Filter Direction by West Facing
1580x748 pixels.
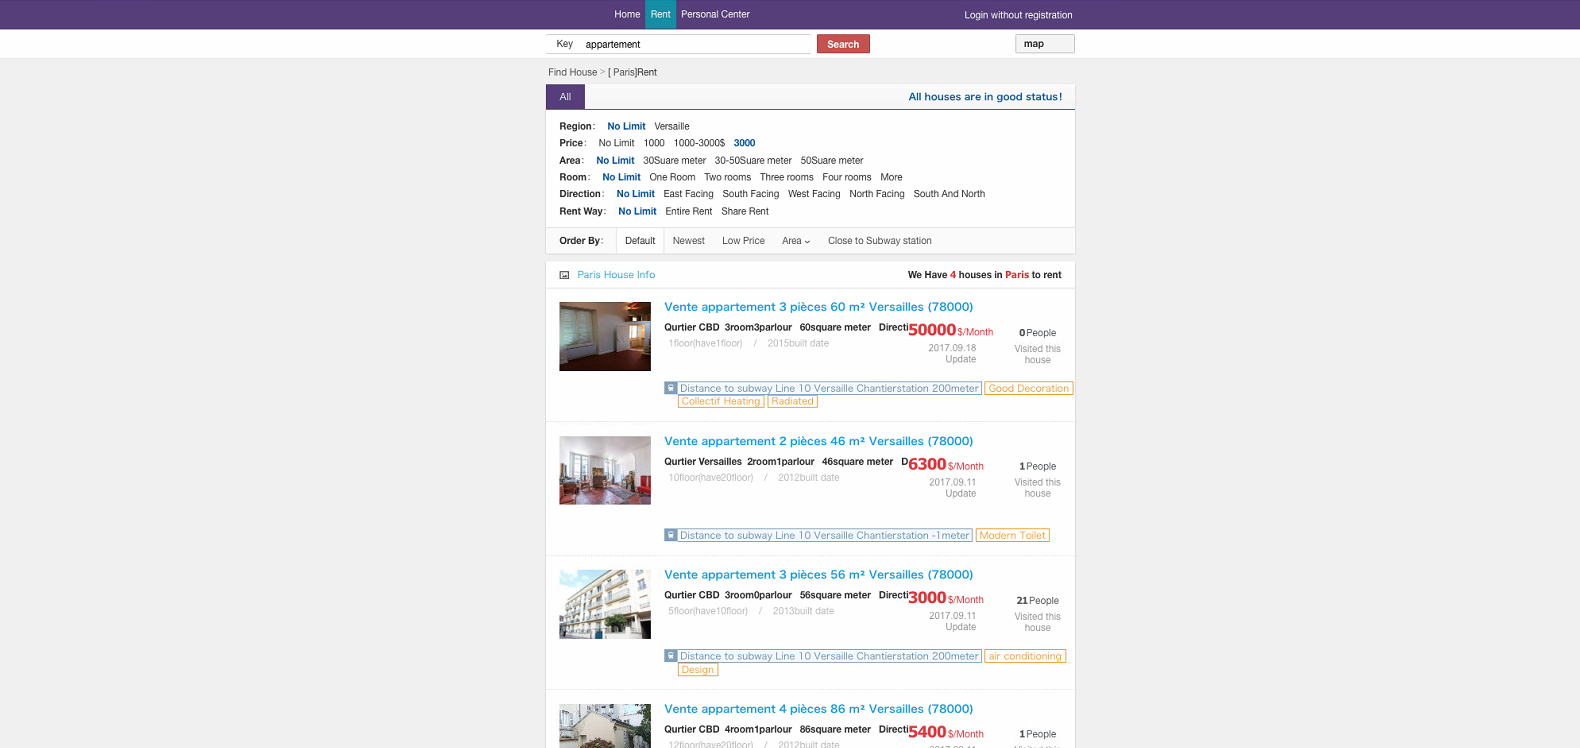coord(814,194)
